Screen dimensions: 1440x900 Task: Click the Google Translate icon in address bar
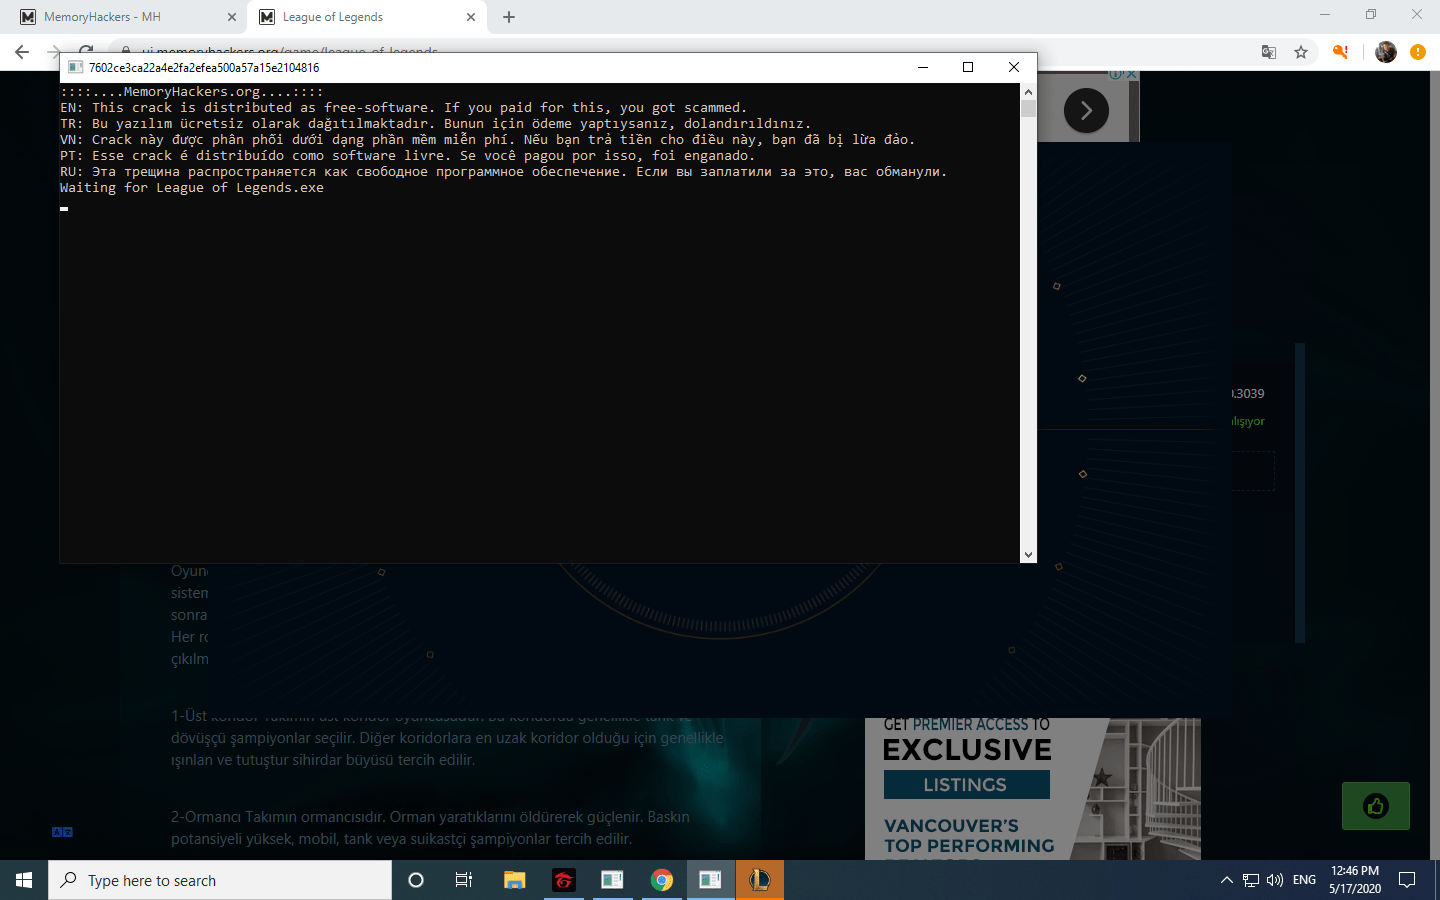click(x=1269, y=52)
